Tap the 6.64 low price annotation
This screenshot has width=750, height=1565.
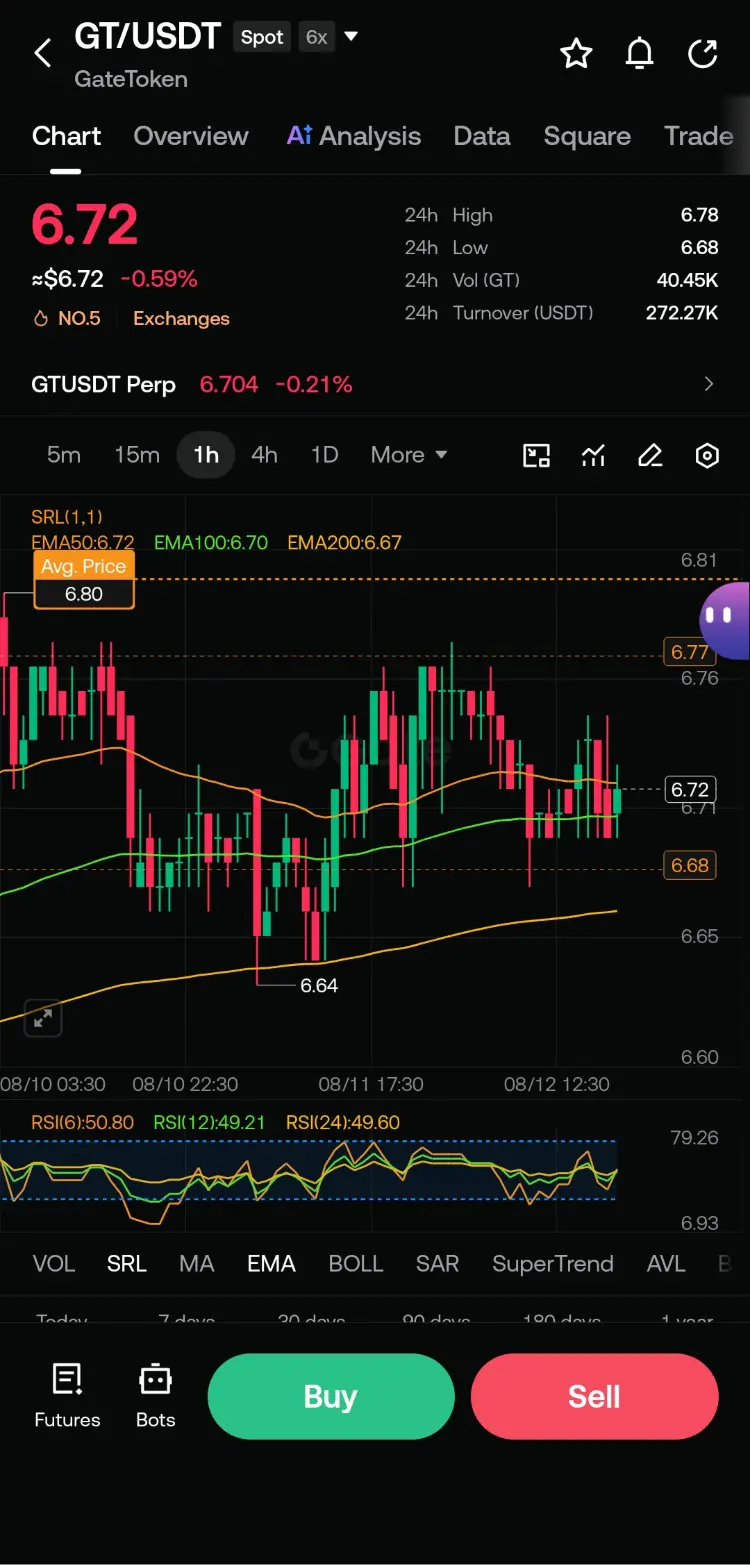(319, 985)
